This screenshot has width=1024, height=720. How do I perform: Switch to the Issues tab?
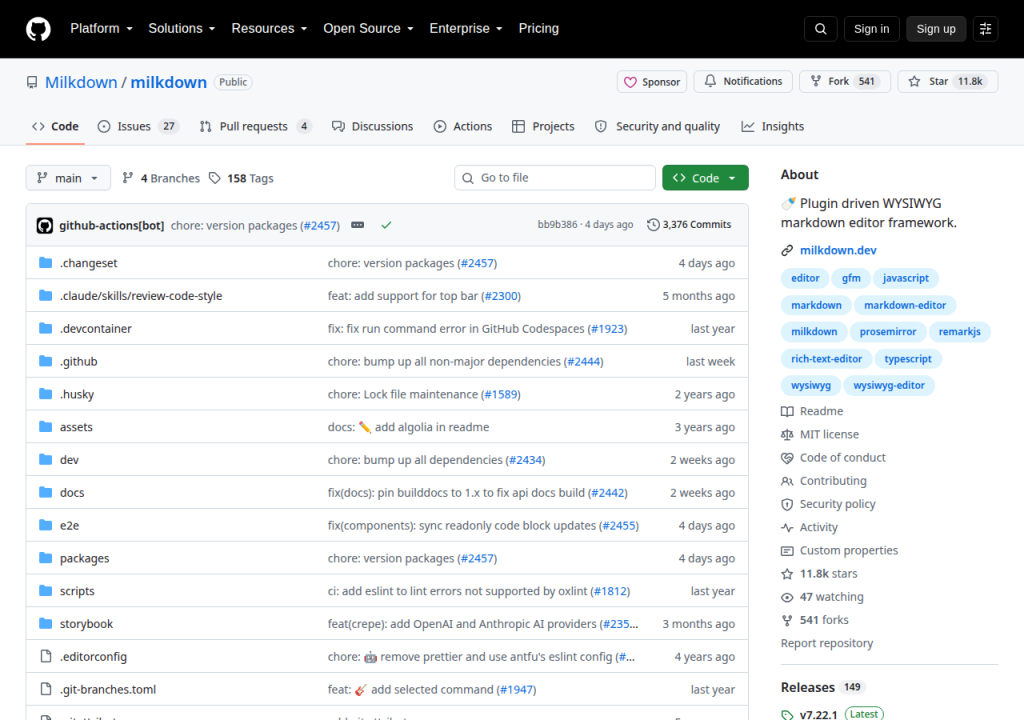pos(138,126)
